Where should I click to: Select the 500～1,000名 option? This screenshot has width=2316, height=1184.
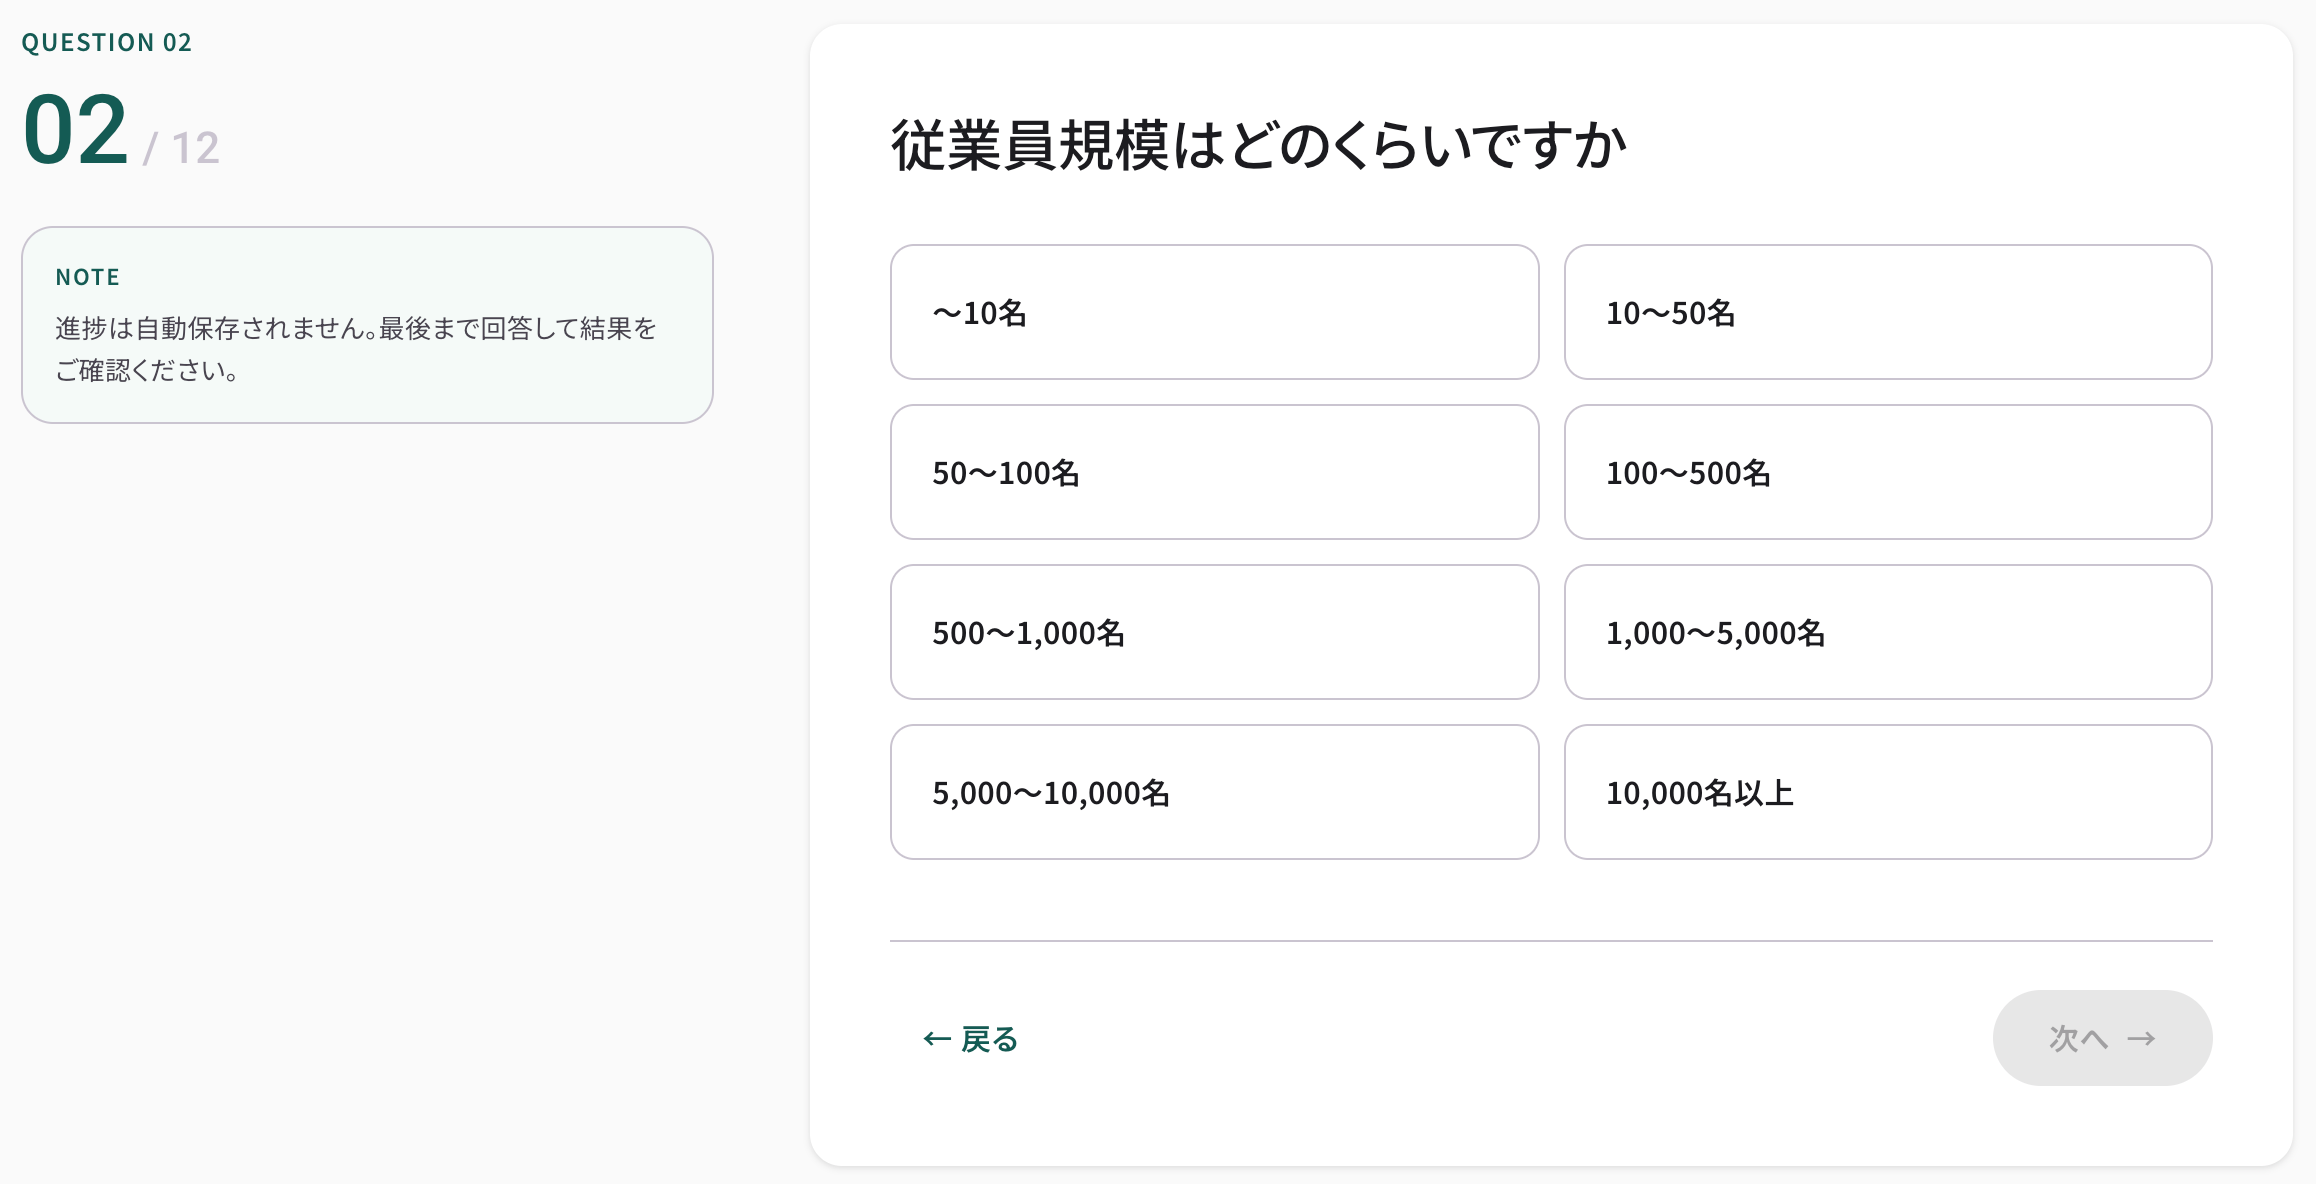tap(1214, 632)
